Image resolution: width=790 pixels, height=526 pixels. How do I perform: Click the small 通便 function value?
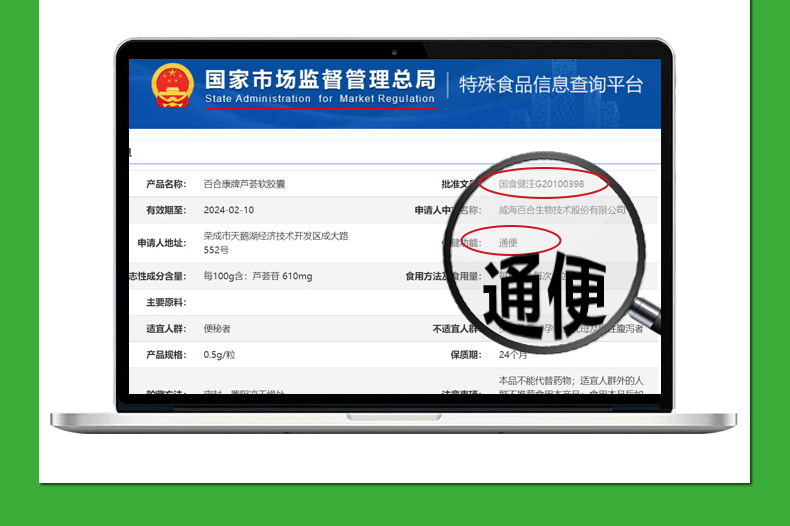508,243
